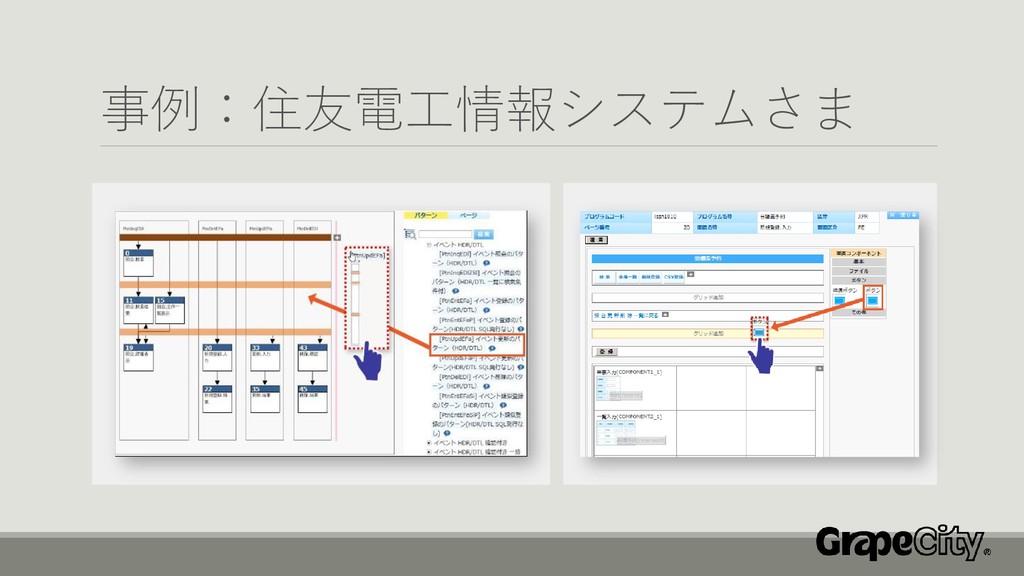Open help icon for the [PtnUpdEFa] pattern
This screenshot has height=576, width=1024.
pyautogui.click(x=492, y=349)
